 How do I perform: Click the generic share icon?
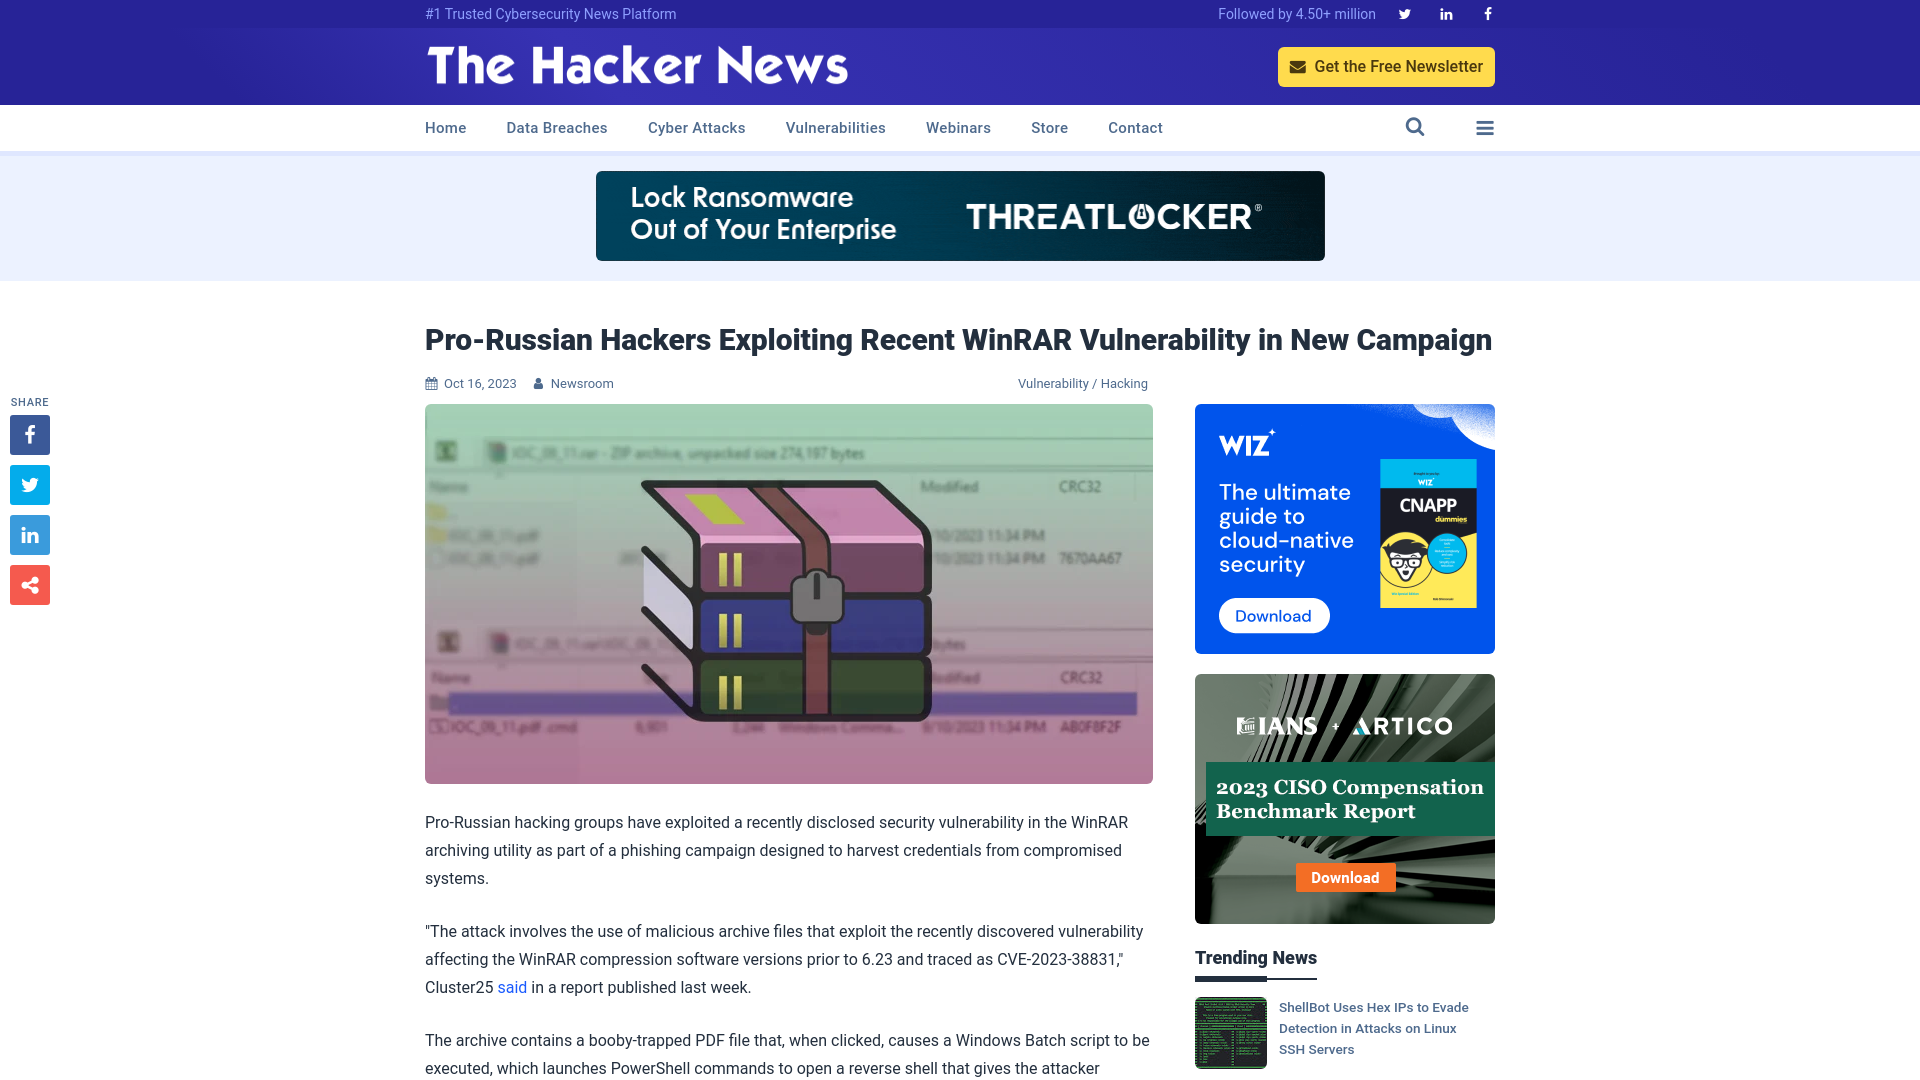coord(29,584)
